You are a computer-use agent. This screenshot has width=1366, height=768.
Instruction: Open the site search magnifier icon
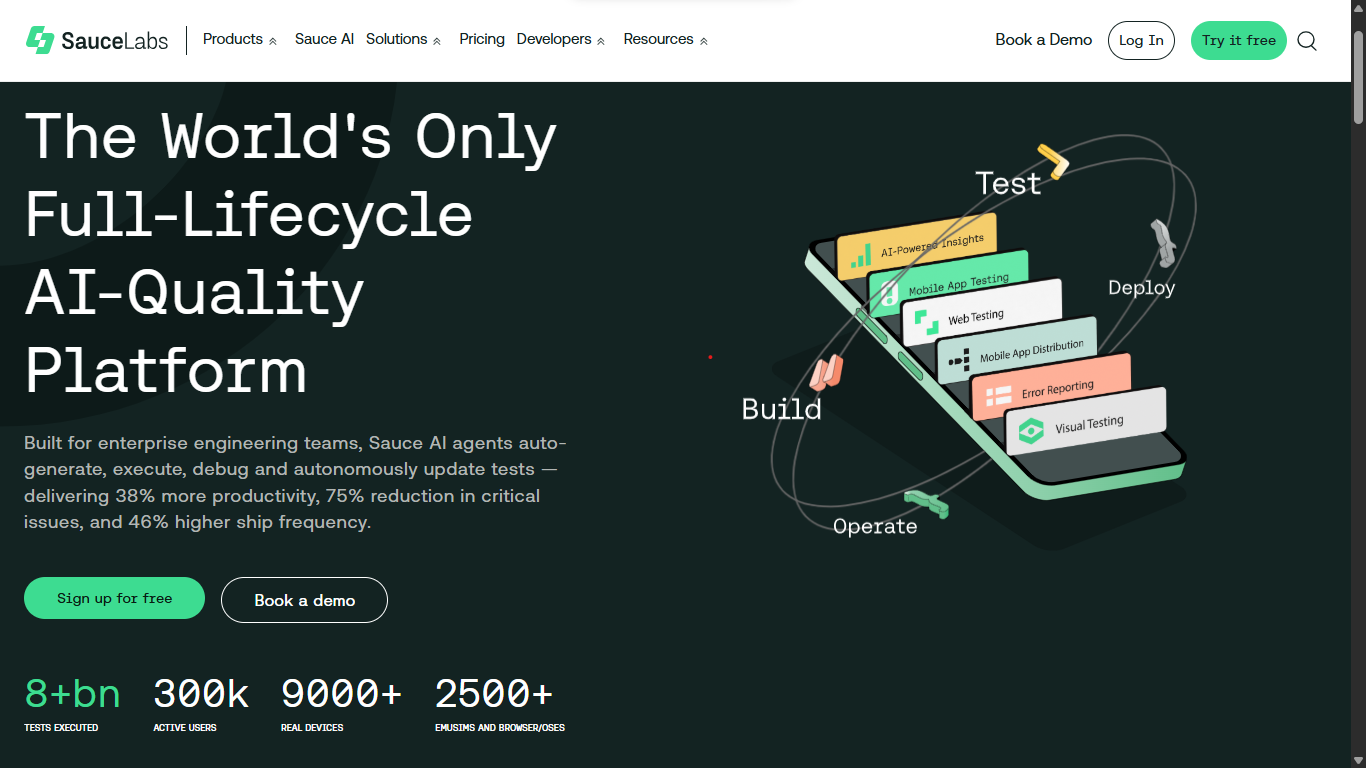point(1307,41)
